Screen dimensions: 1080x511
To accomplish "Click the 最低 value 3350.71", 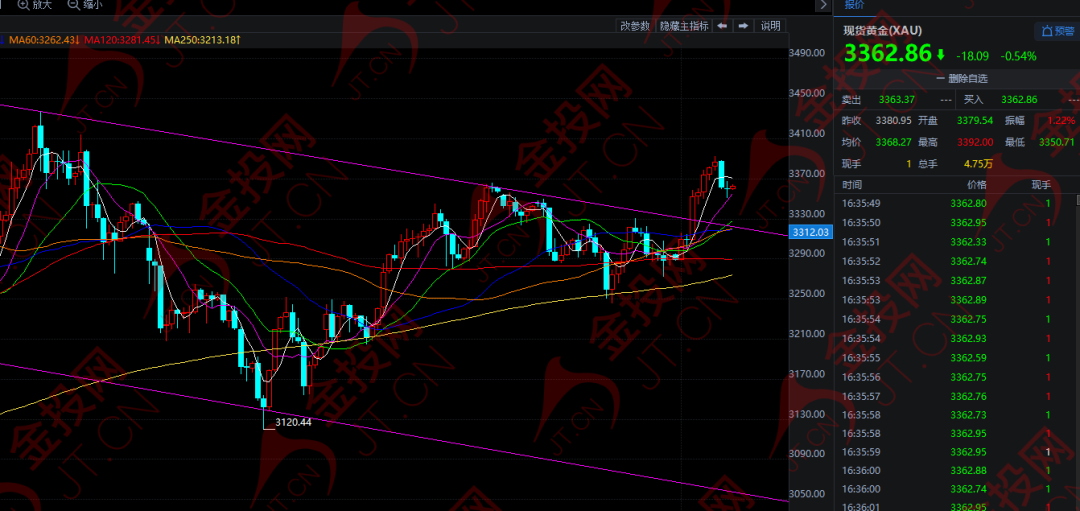I will pyautogui.click(x=1059, y=142).
